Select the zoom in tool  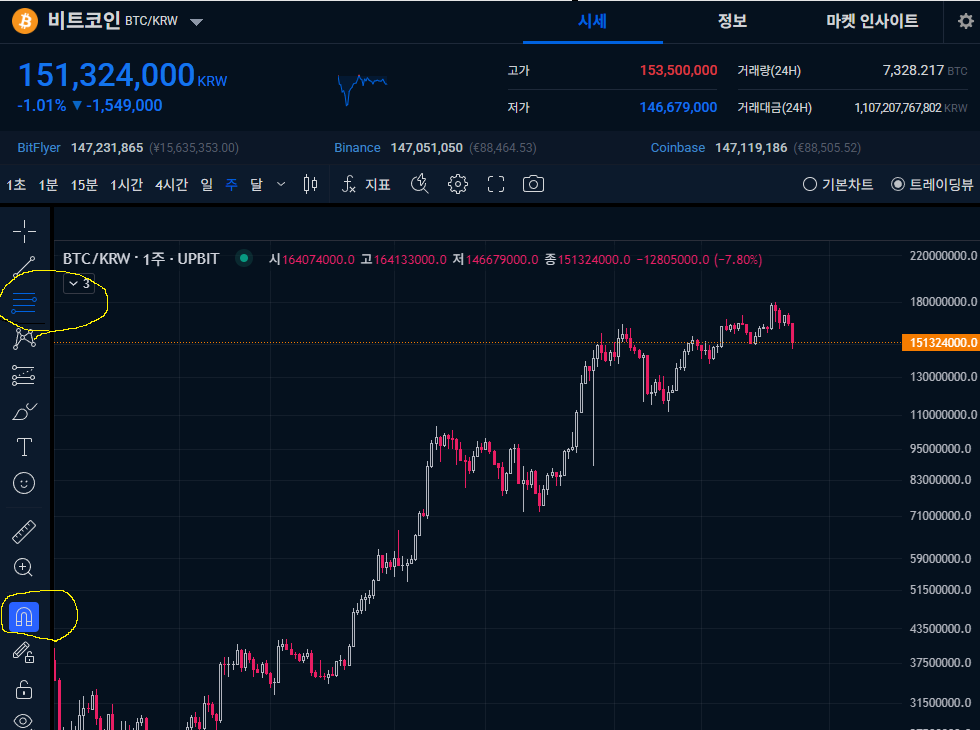[24, 568]
